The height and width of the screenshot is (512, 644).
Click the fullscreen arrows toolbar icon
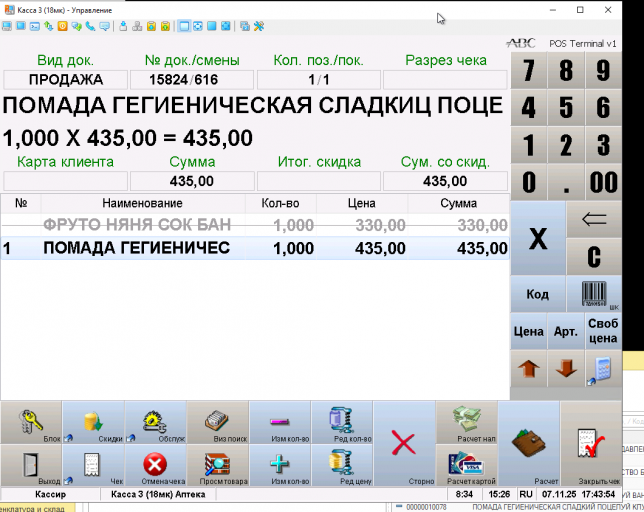coord(198,26)
